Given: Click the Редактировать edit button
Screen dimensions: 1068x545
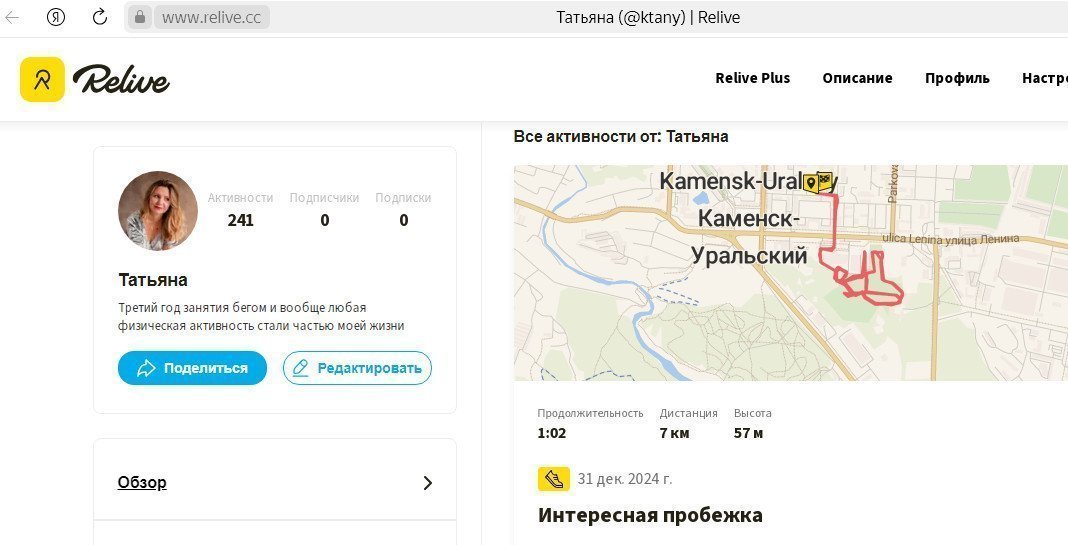Looking at the screenshot, I should pos(357,368).
